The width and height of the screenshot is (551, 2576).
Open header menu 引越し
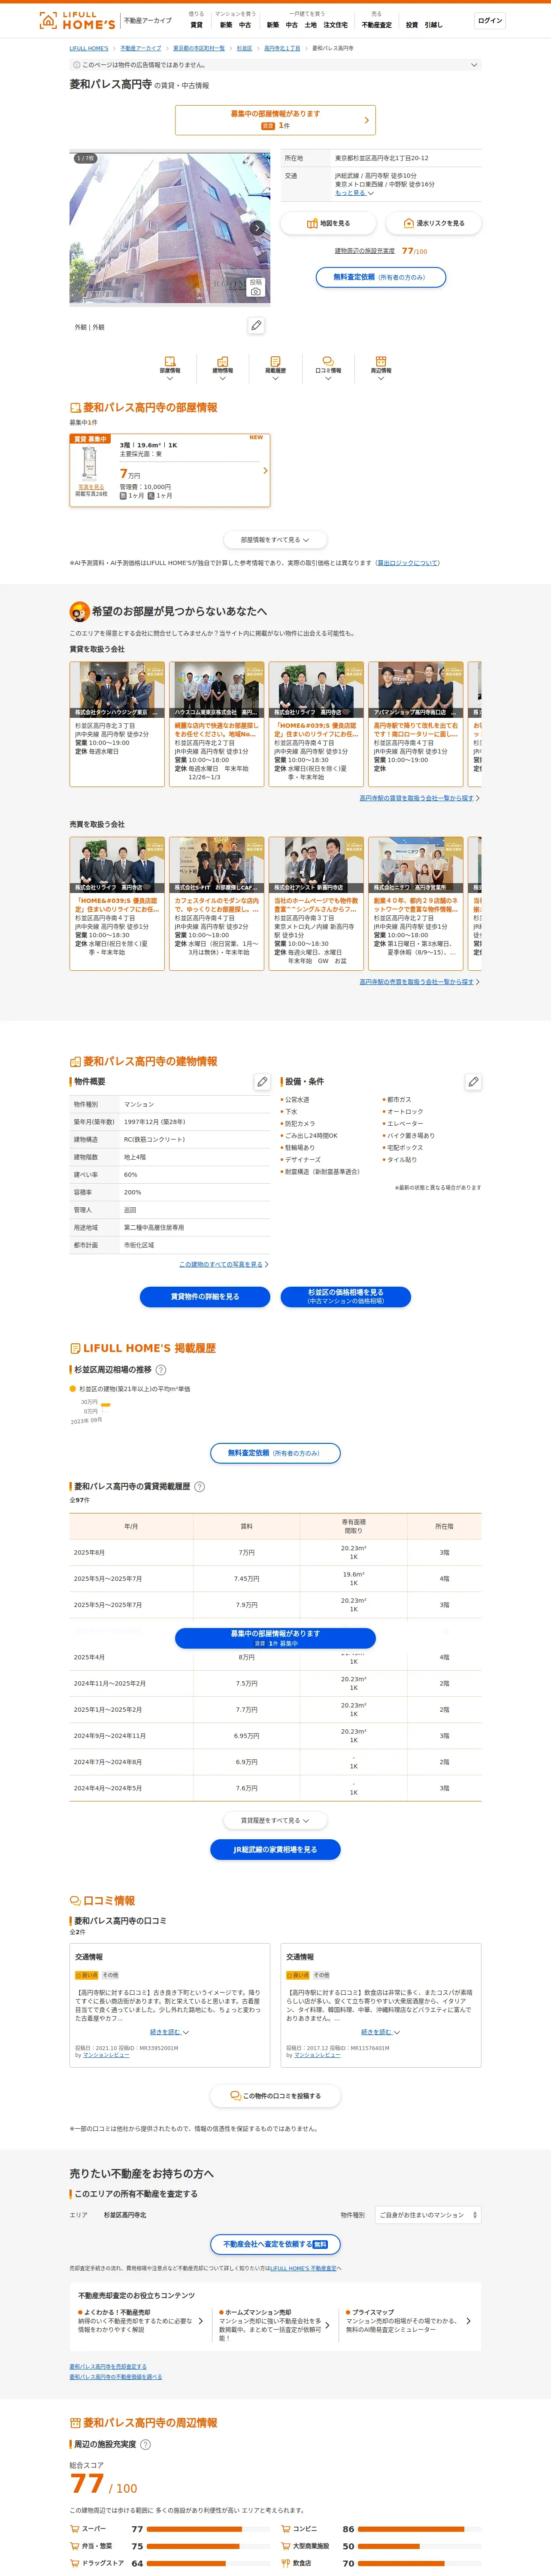433,25
